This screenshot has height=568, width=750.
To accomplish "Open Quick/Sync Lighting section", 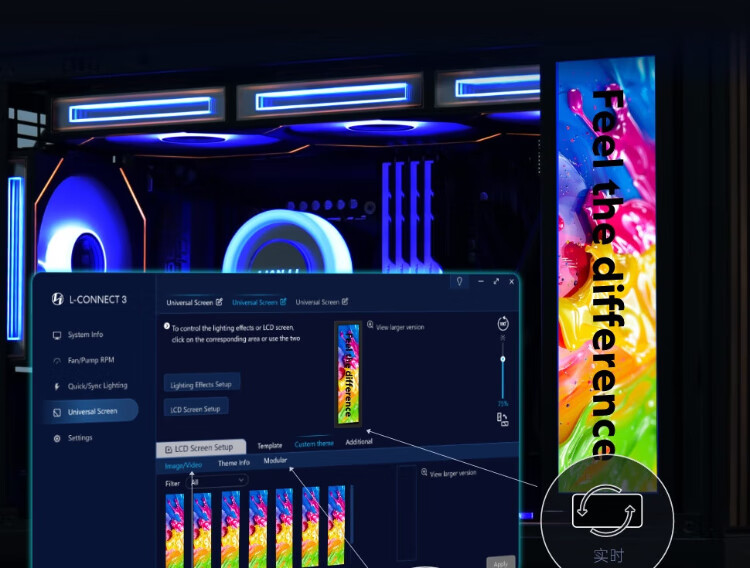I will tap(97, 385).
